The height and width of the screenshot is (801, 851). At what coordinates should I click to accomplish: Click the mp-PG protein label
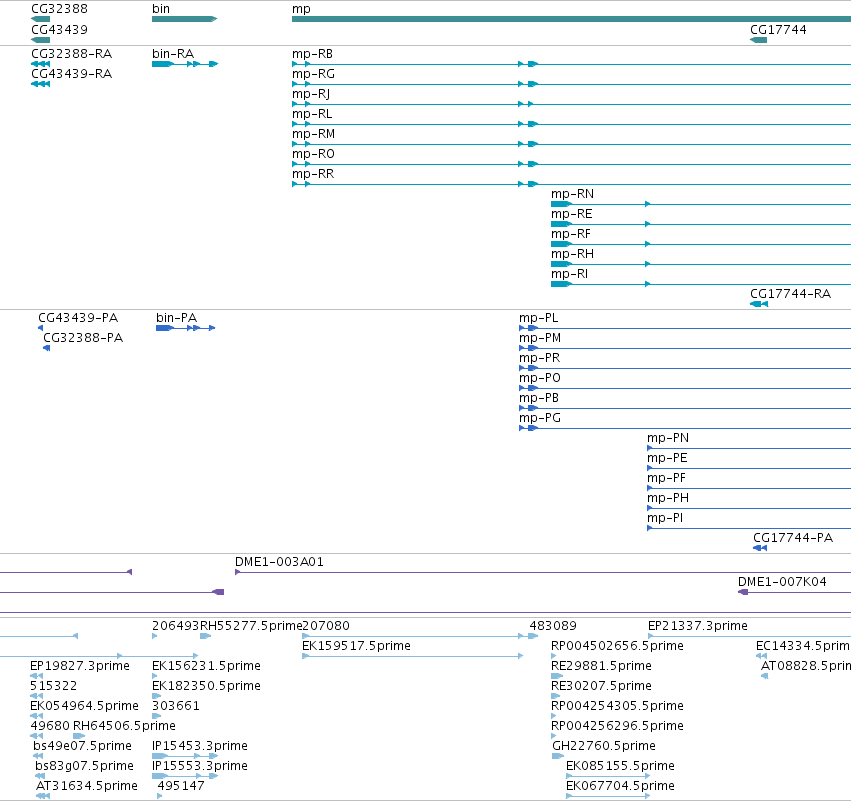(539, 418)
